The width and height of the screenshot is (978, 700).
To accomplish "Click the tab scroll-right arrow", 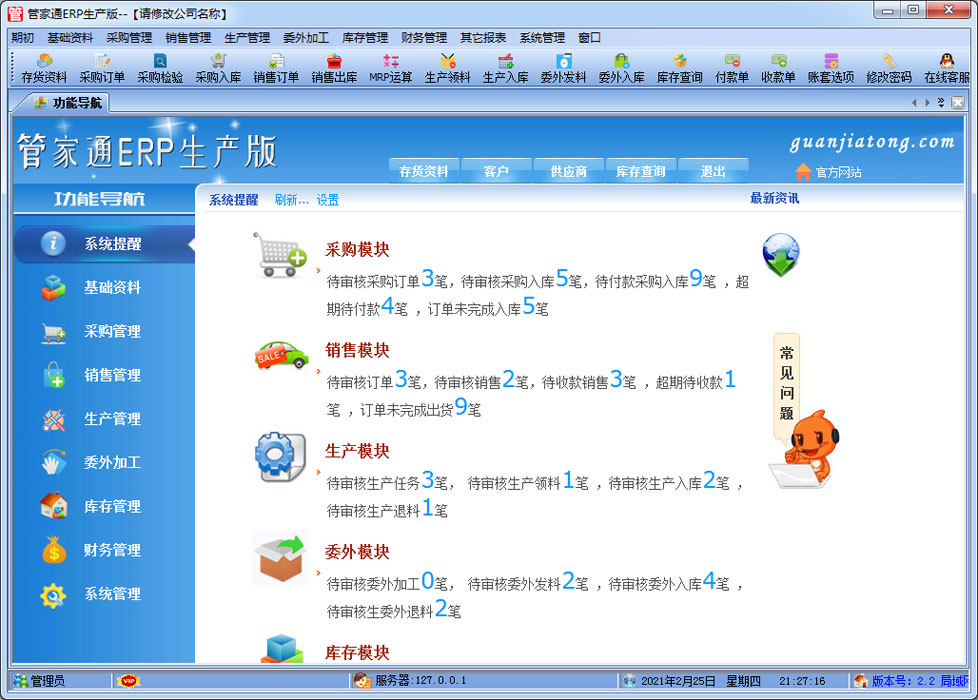I will (x=927, y=103).
